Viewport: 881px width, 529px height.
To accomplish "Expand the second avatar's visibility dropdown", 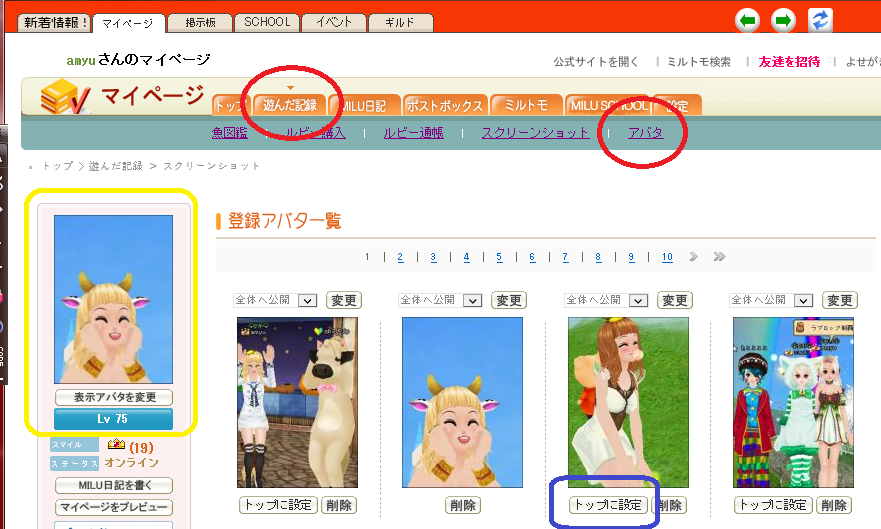I will pos(473,300).
